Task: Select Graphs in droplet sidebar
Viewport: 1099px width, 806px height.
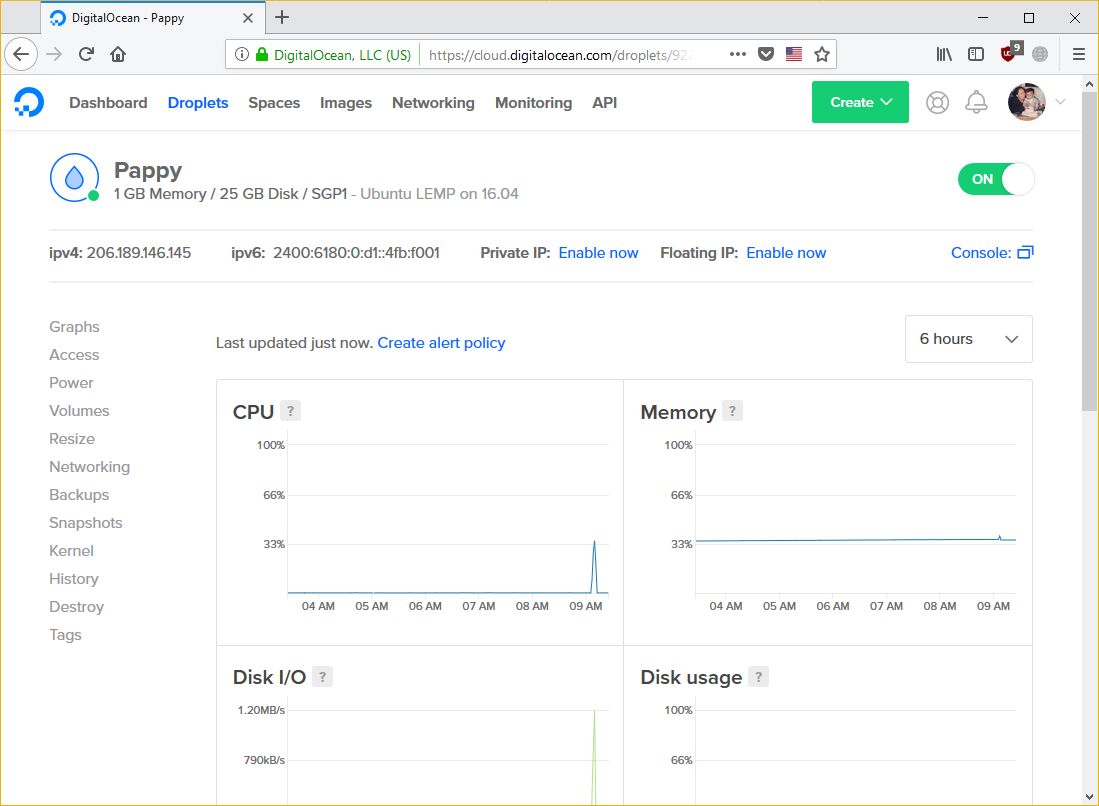Action: click(74, 327)
